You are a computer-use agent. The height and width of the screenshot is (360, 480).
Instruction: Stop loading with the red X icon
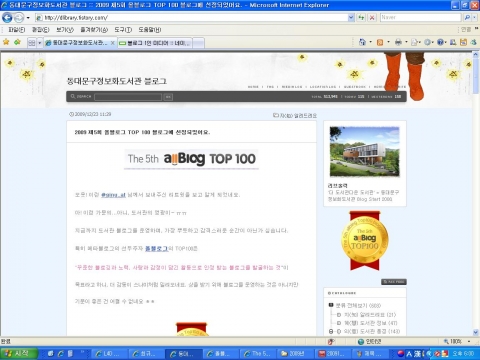click(372, 17)
